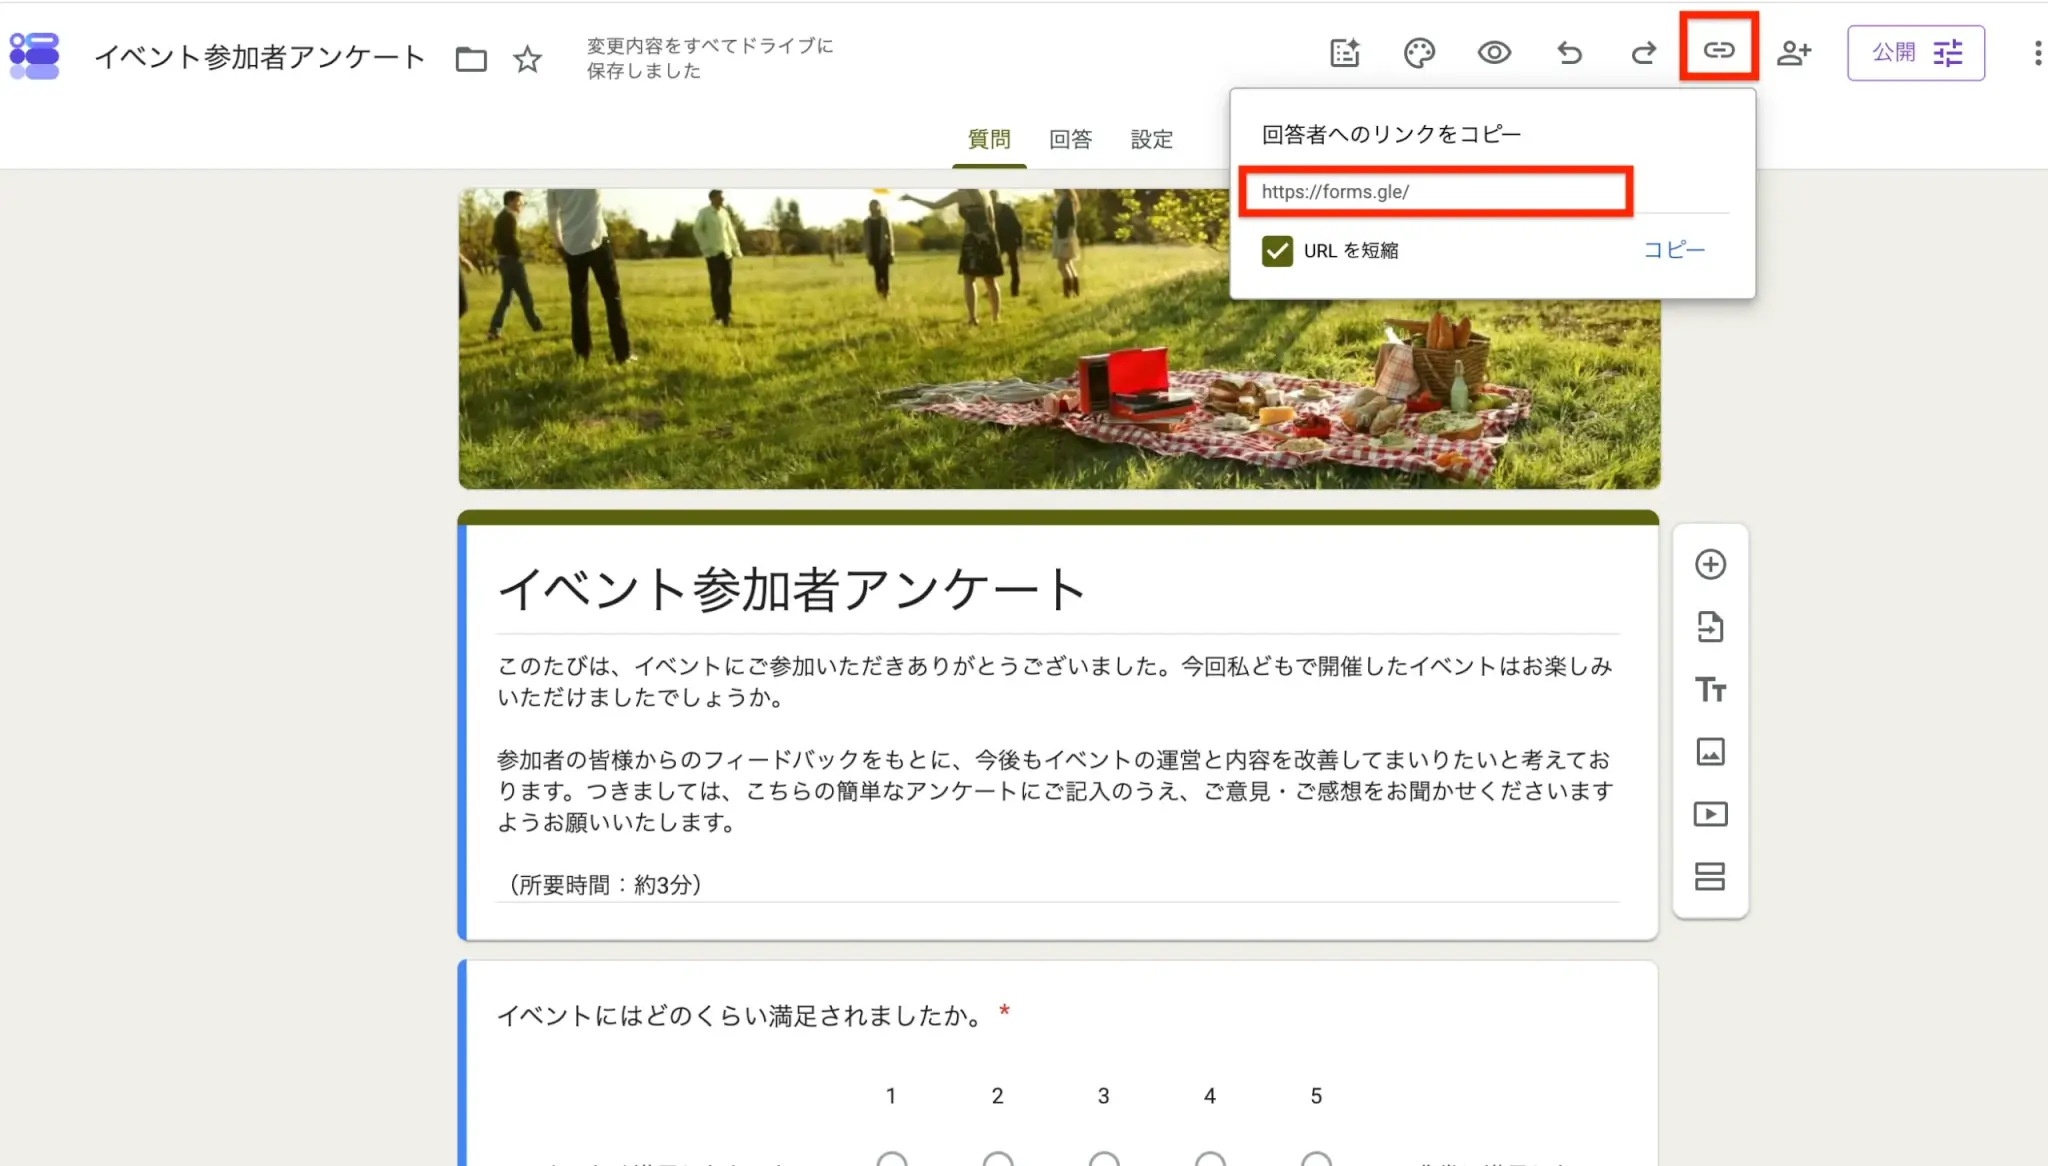Image resolution: width=2048 pixels, height=1166 pixels.
Task: Click the form title in the header bar
Action: (x=260, y=57)
